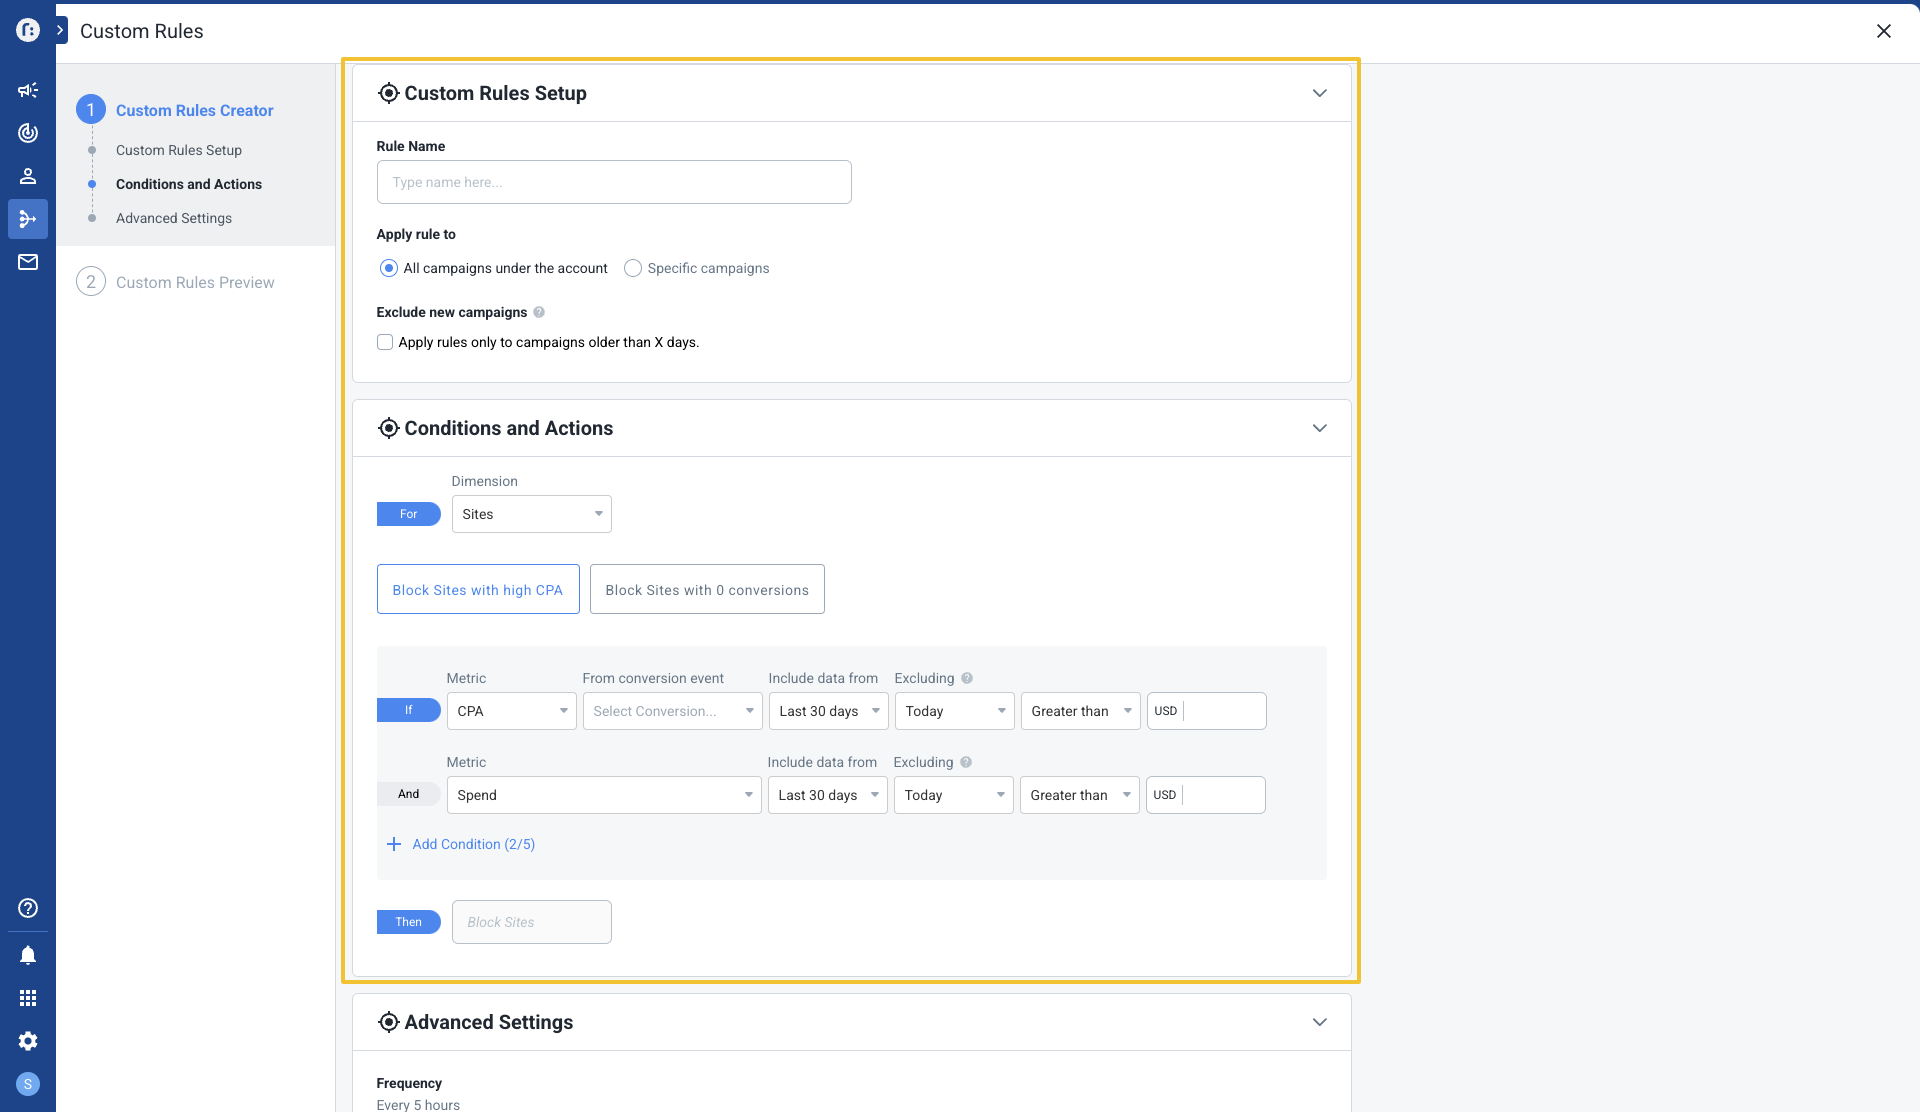Open the notifications bell icon
This screenshot has height=1112, width=1920.
tap(28, 955)
